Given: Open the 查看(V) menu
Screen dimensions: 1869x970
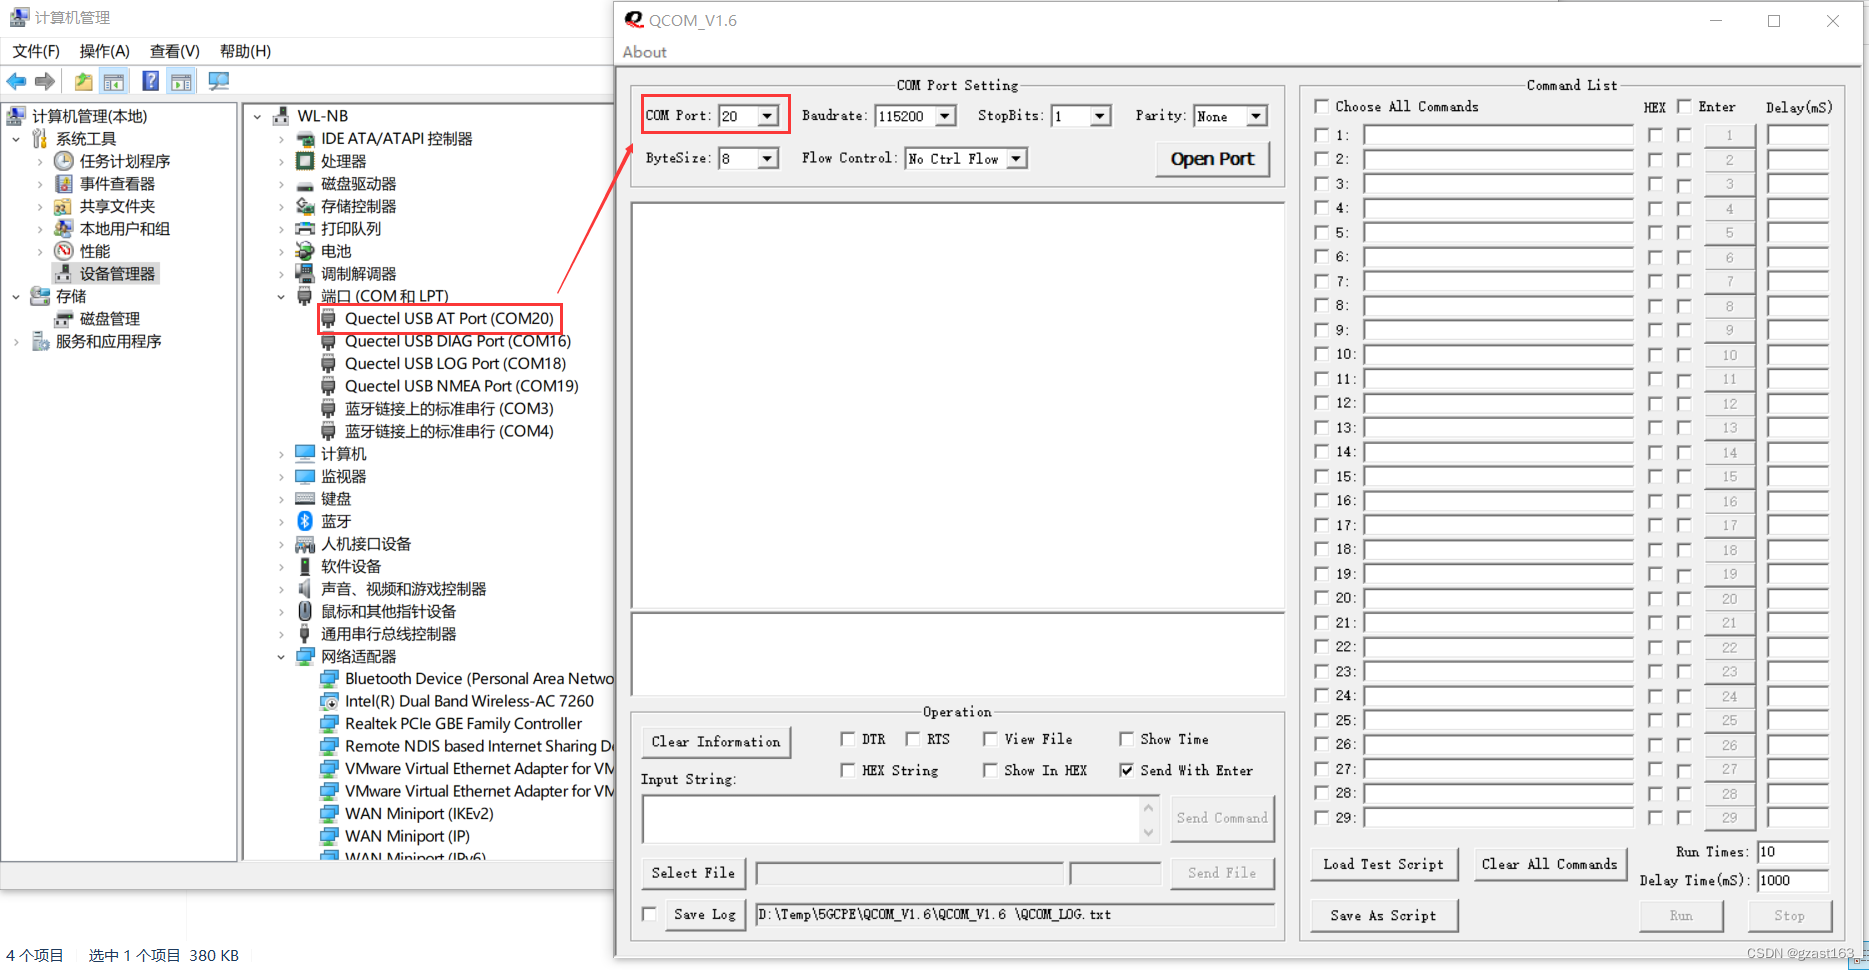Looking at the screenshot, I should 174,51.
